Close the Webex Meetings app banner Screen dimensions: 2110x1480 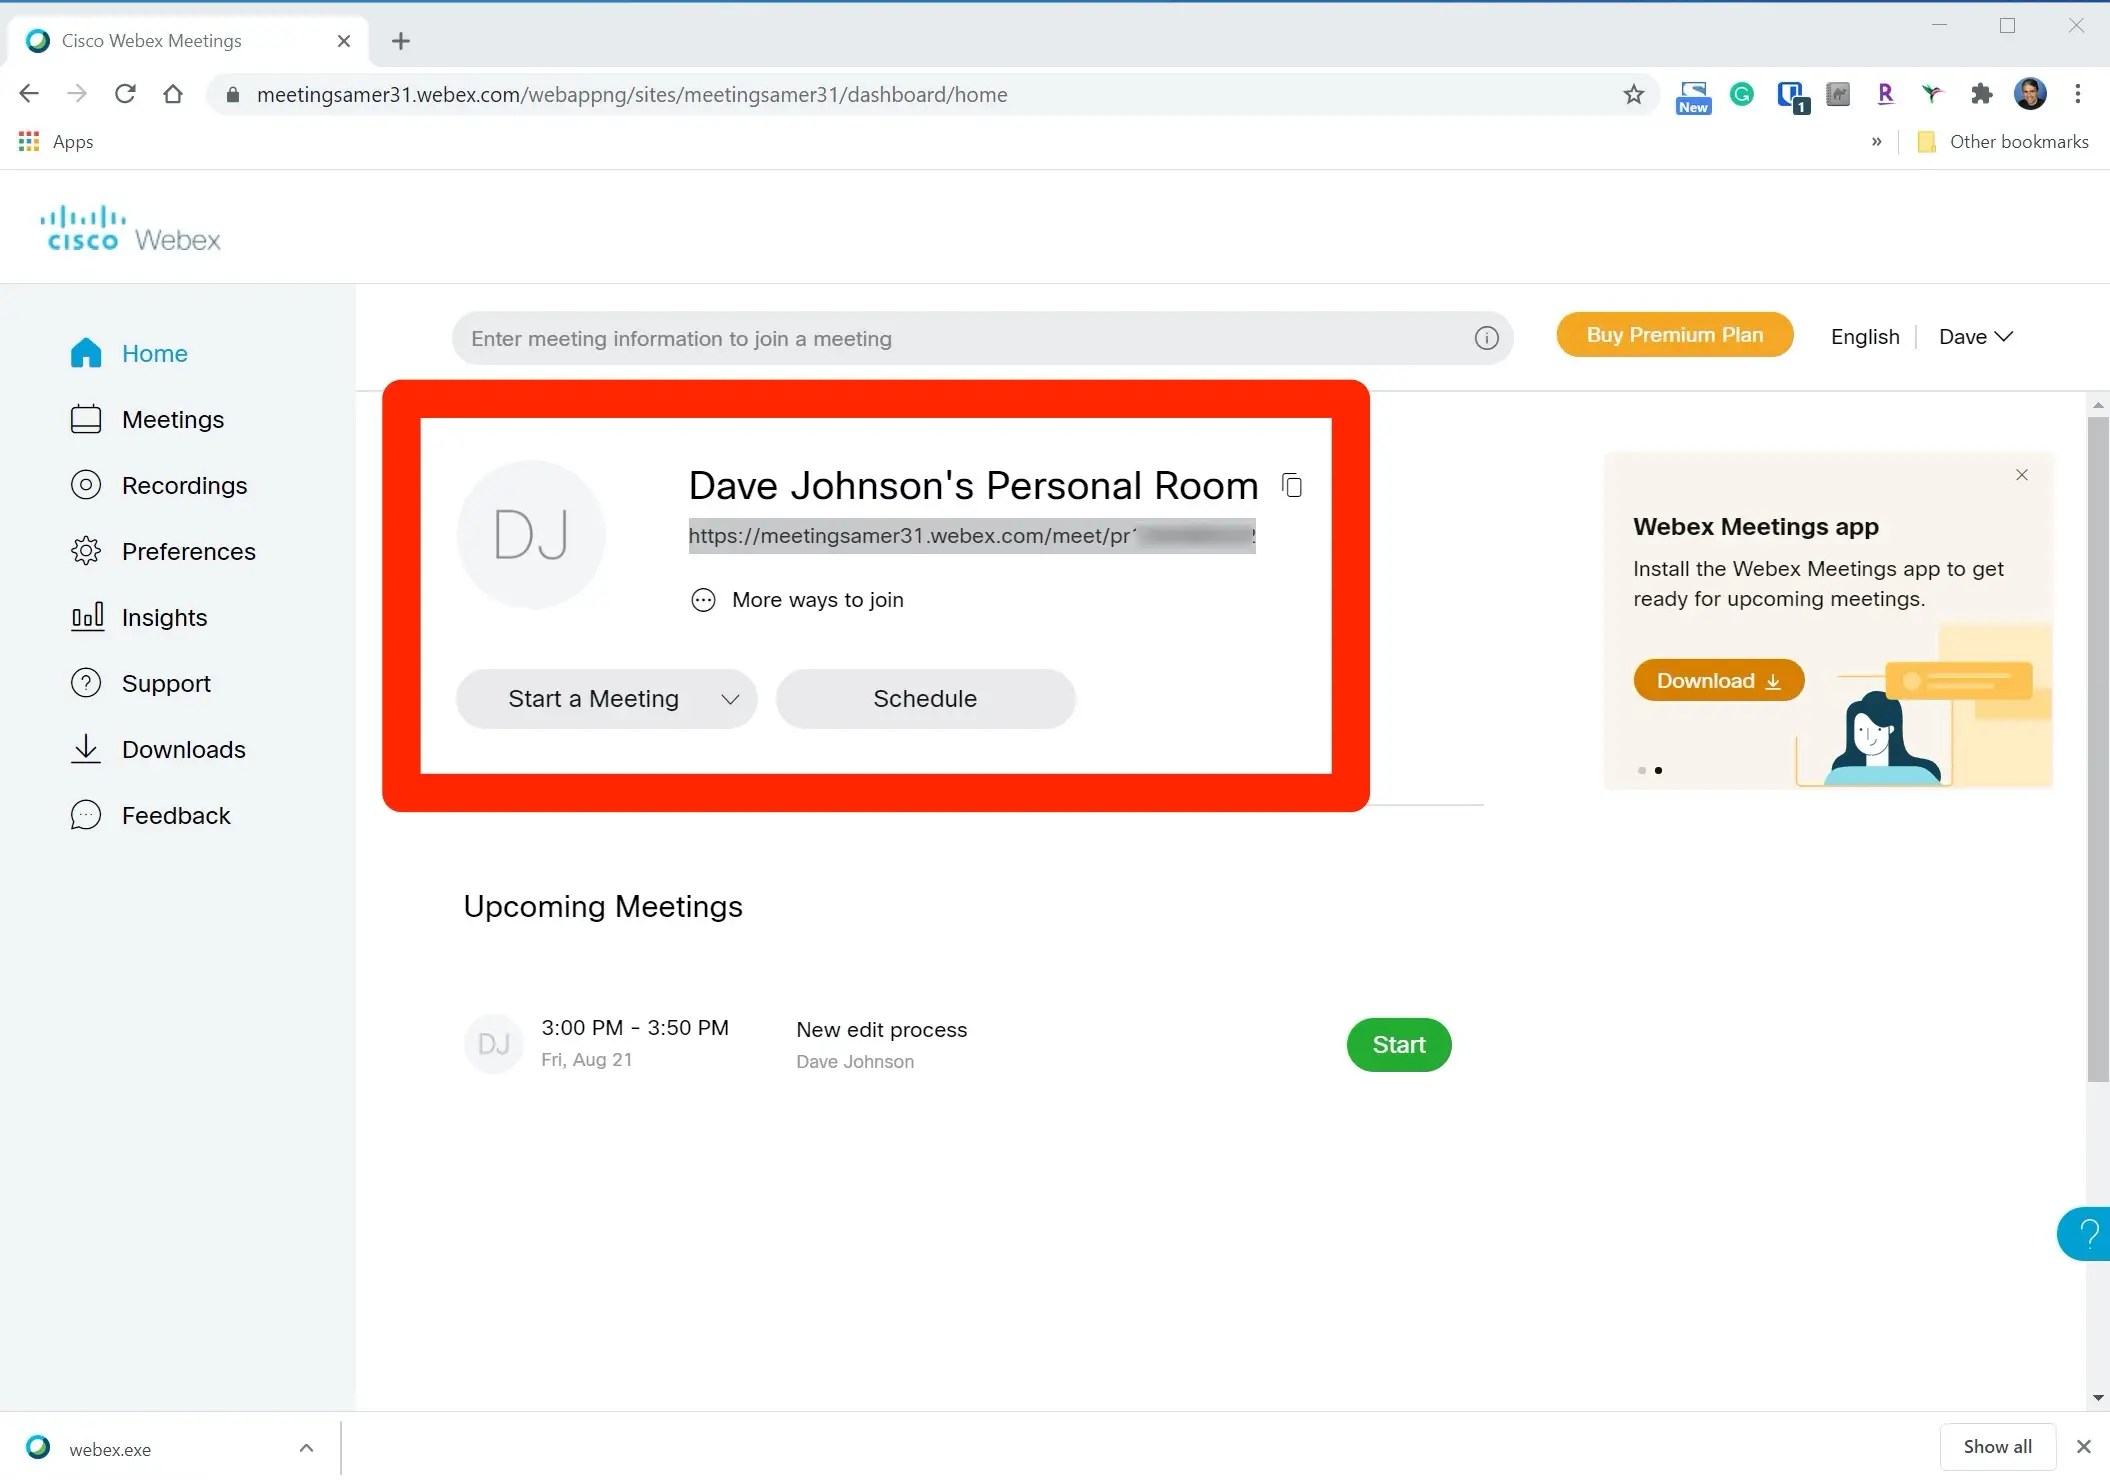coord(2021,475)
